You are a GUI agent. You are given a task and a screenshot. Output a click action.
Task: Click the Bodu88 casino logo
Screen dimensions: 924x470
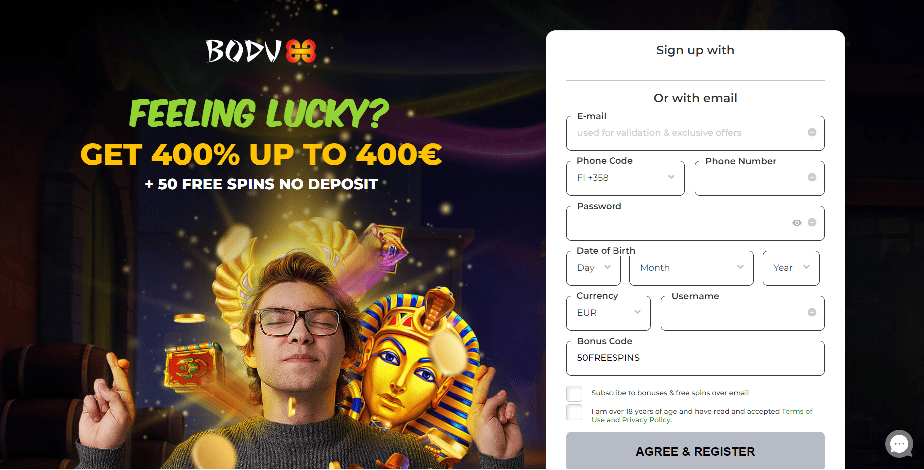tap(261, 51)
